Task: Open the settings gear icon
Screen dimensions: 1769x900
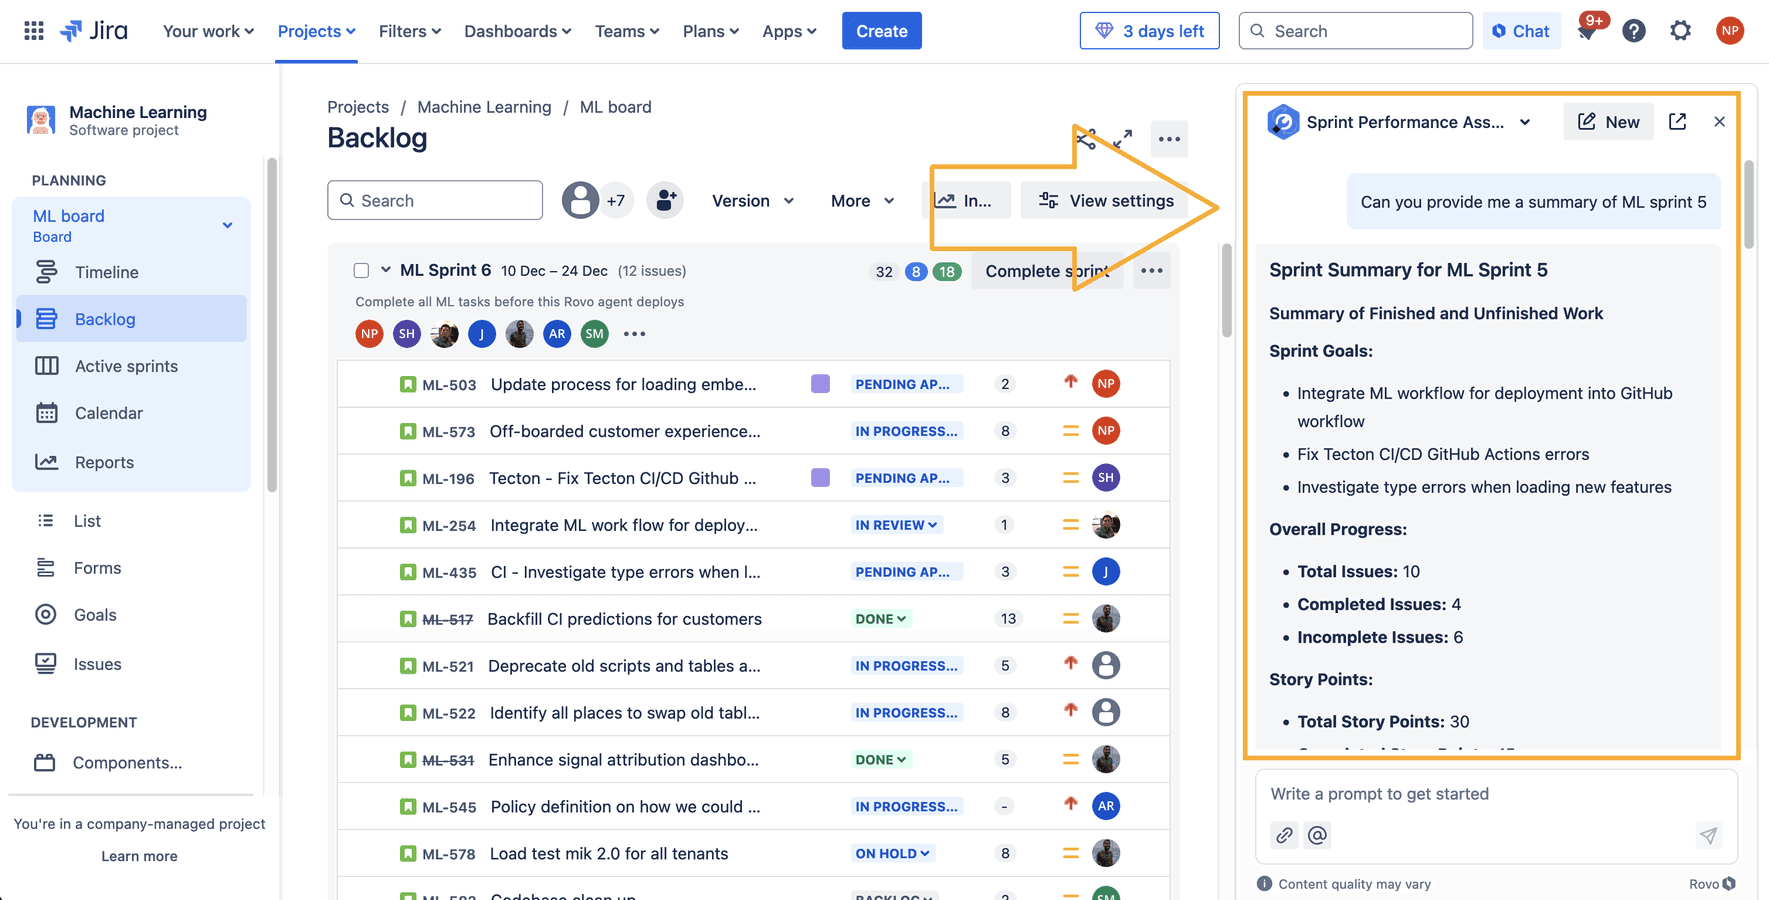Action: click(x=1681, y=31)
